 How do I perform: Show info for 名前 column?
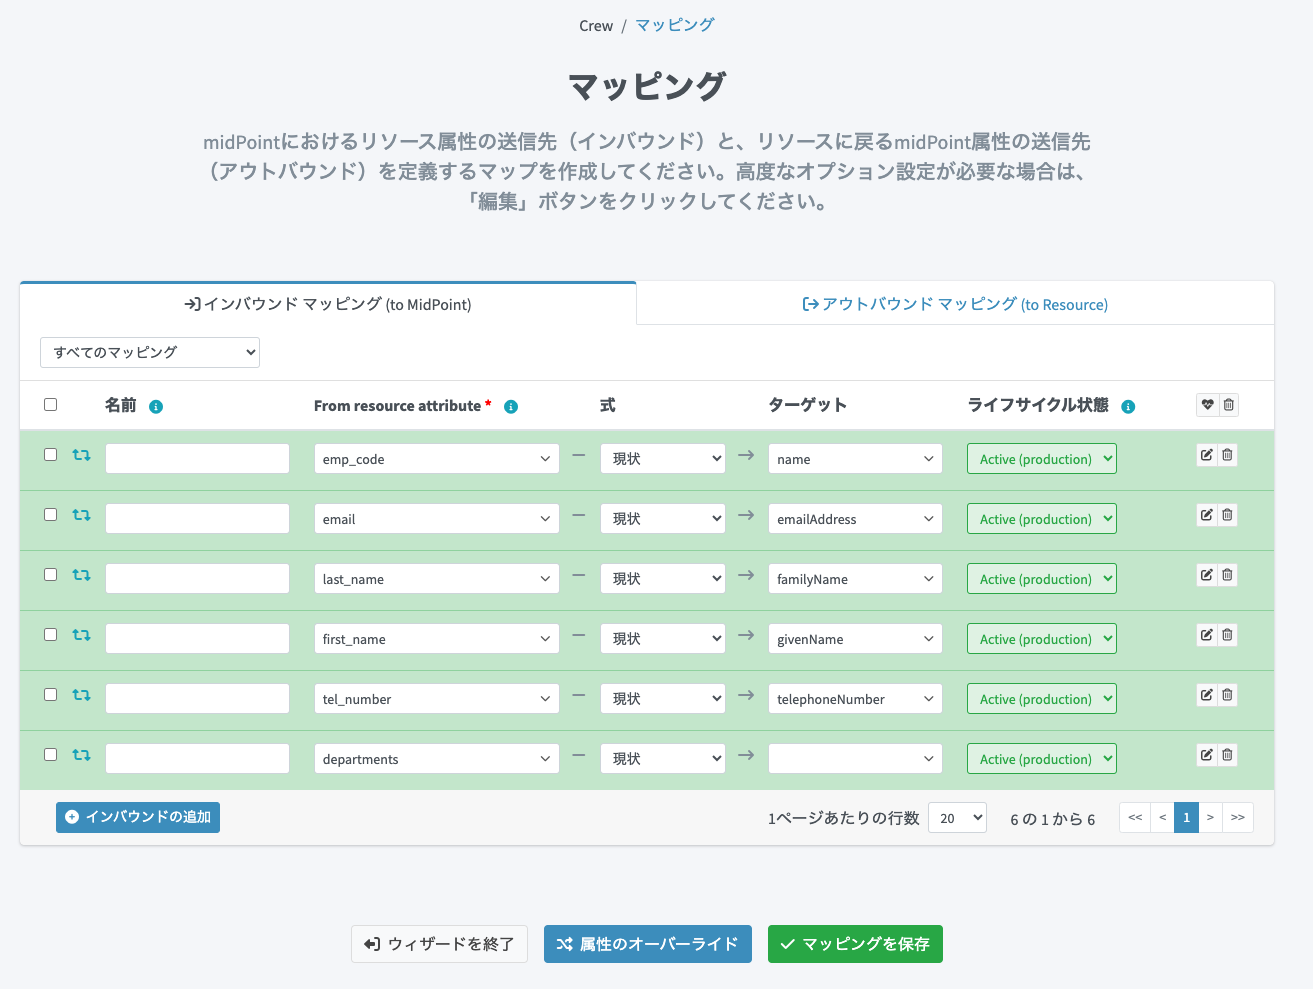(x=156, y=407)
